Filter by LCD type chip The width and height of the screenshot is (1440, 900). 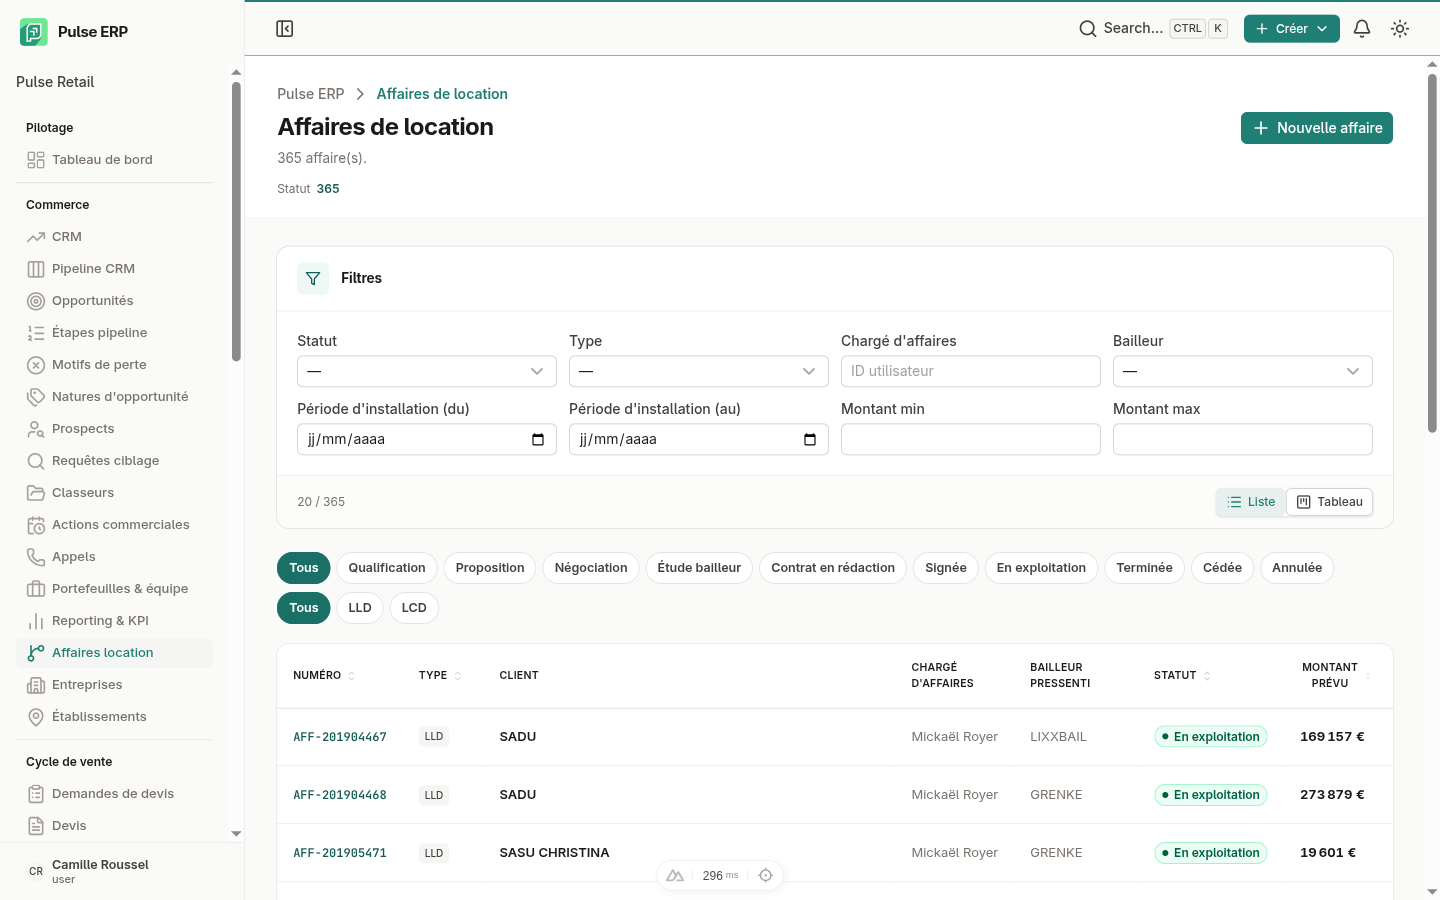click(414, 608)
